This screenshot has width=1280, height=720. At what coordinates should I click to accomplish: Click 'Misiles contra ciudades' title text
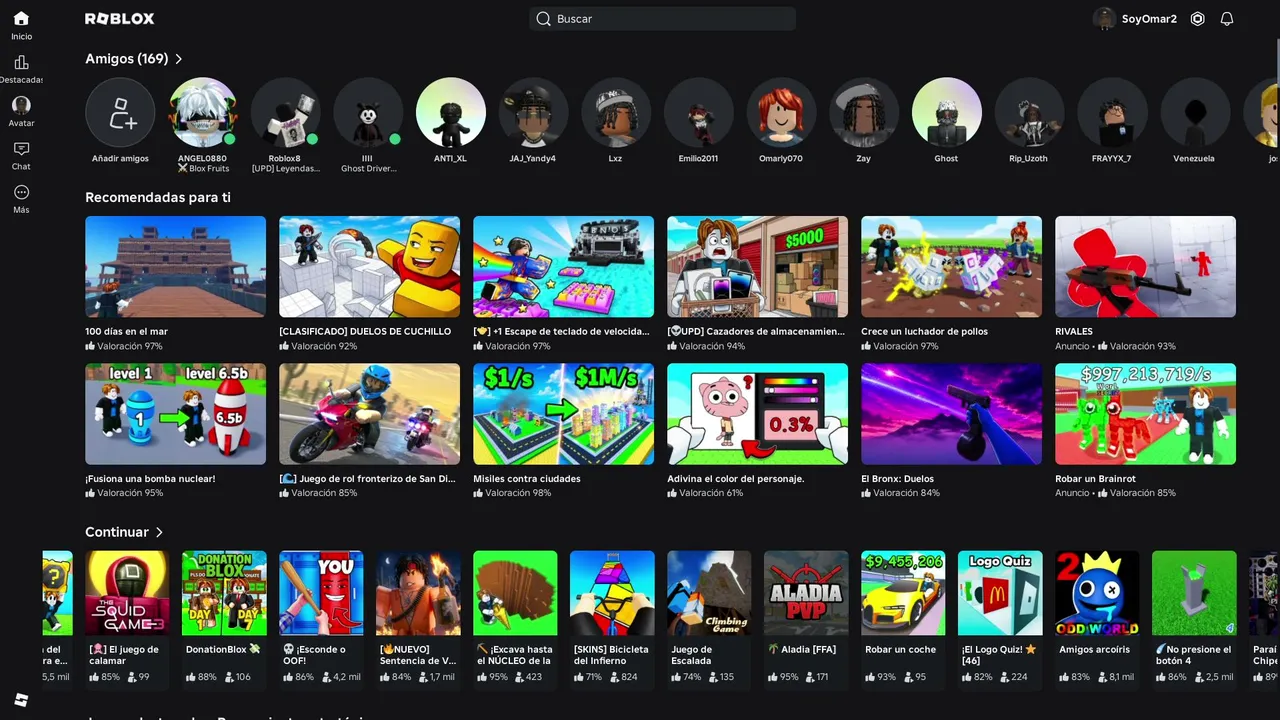(527, 479)
